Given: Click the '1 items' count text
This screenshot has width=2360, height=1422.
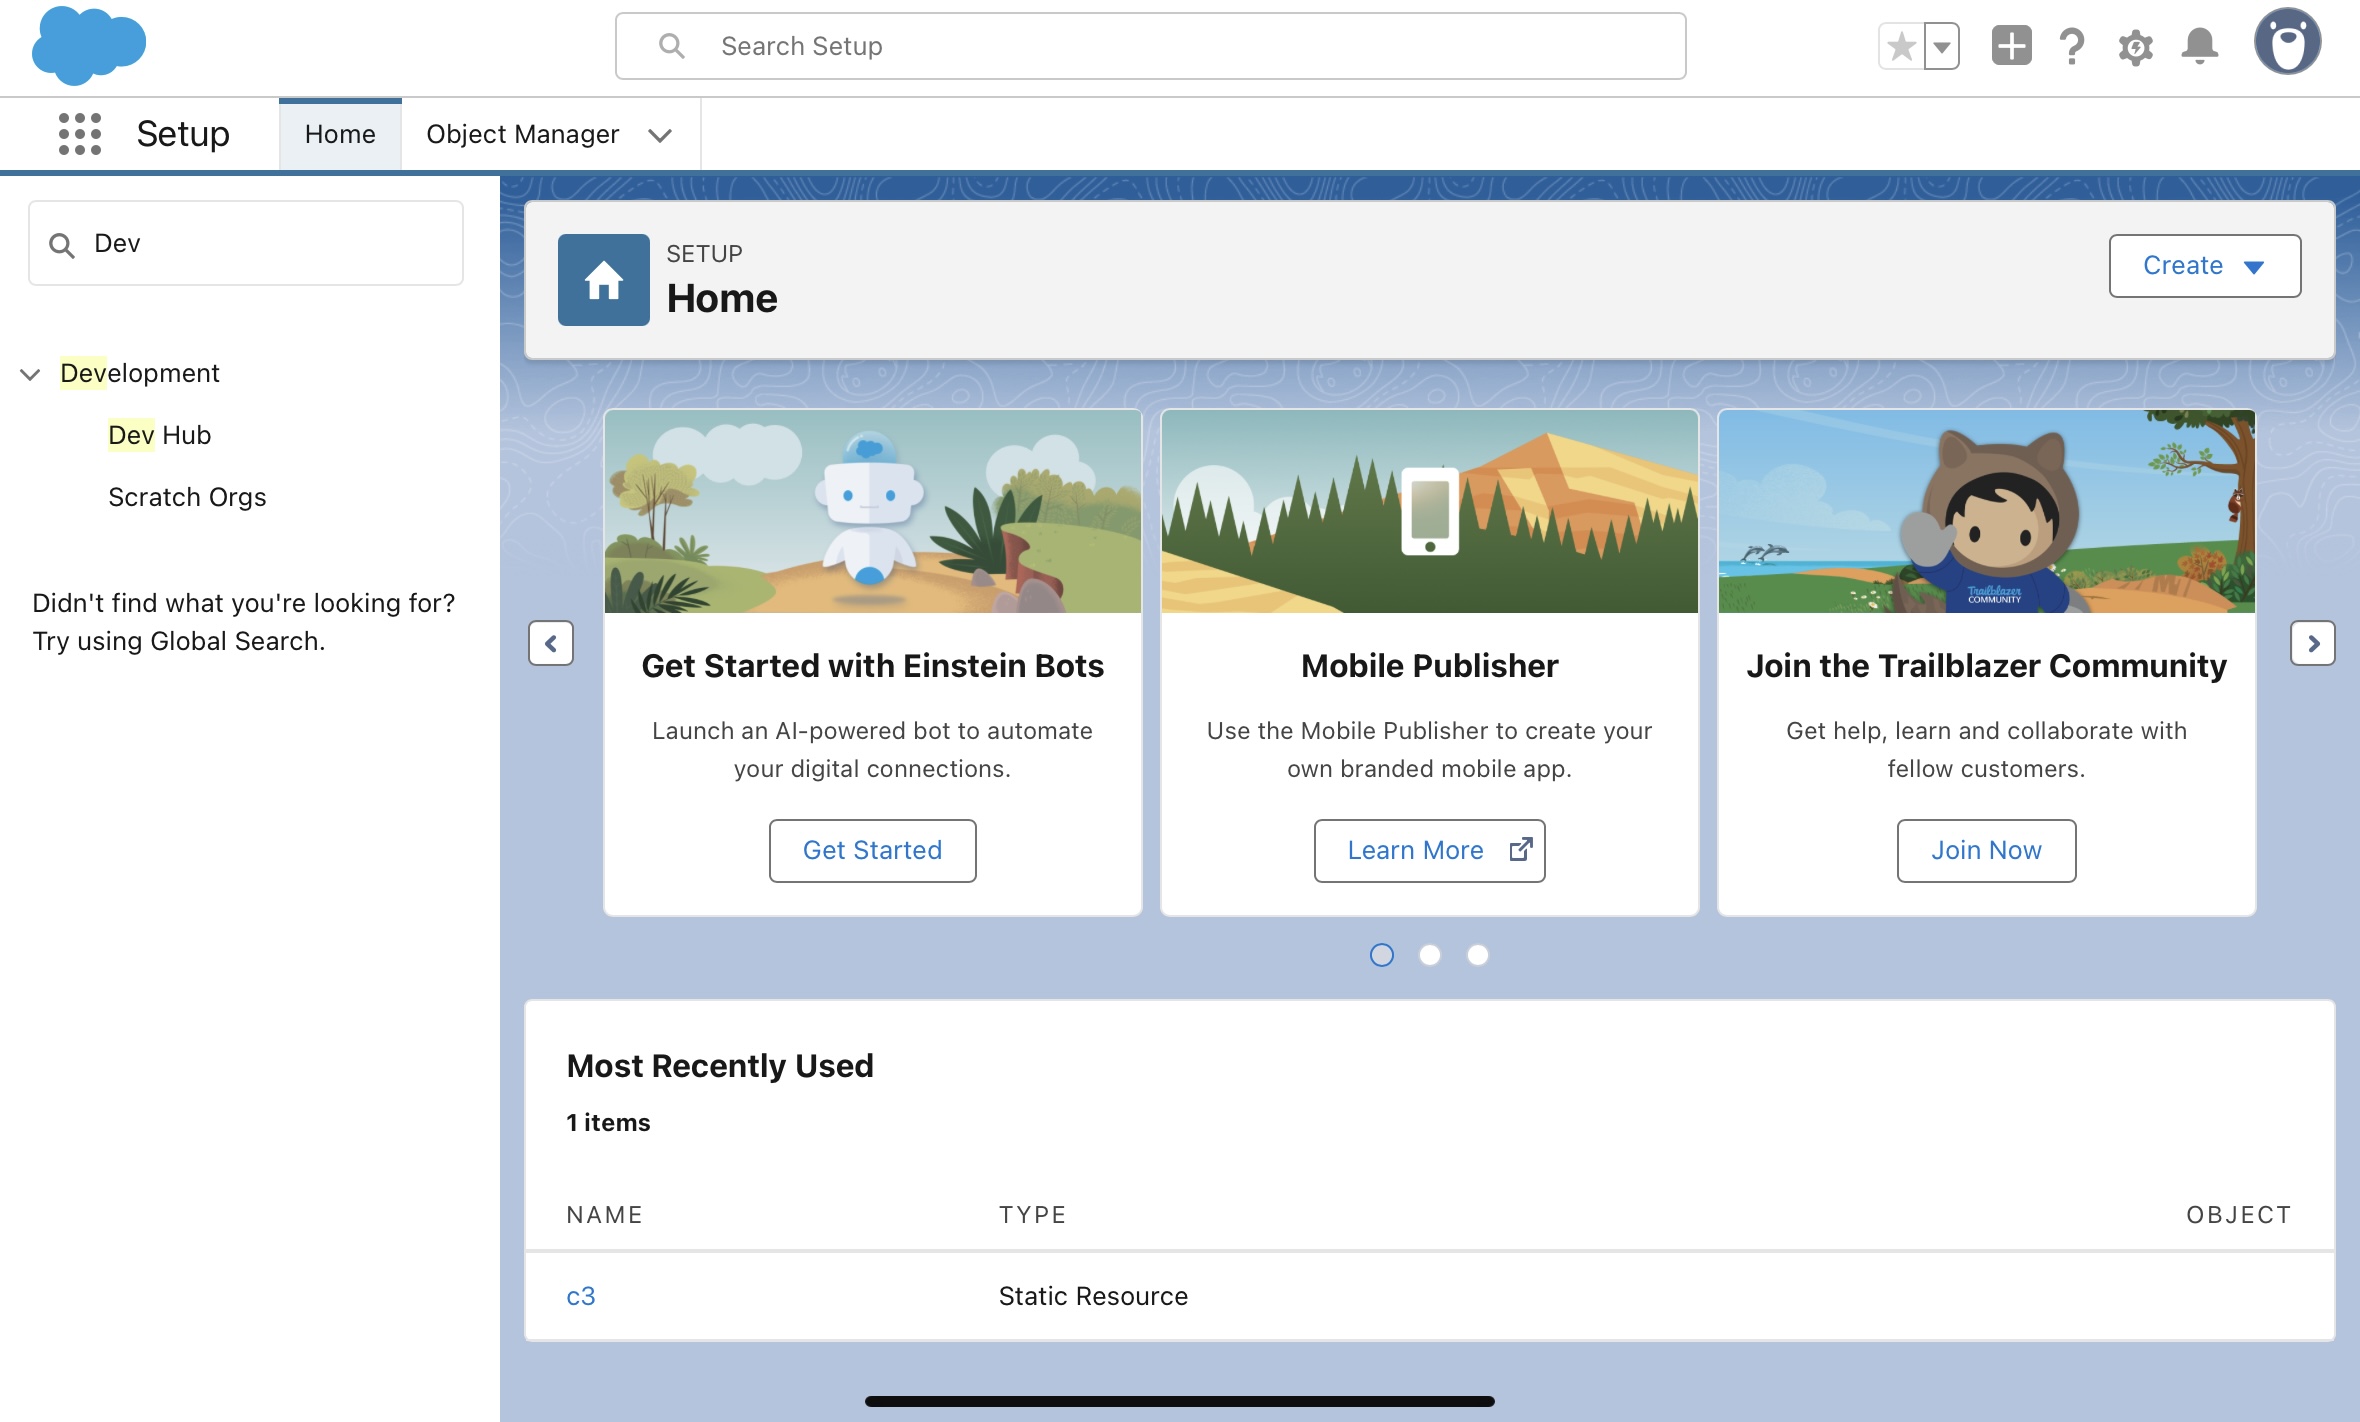Looking at the screenshot, I should [x=608, y=1123].
